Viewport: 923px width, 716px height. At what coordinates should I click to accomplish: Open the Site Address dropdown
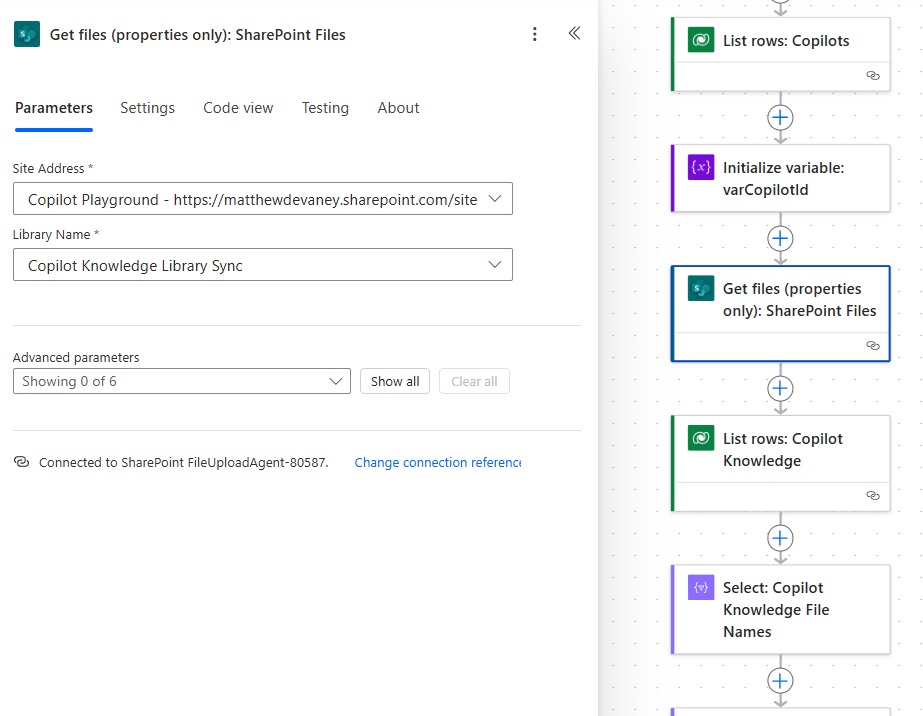[x=263, y=199]
